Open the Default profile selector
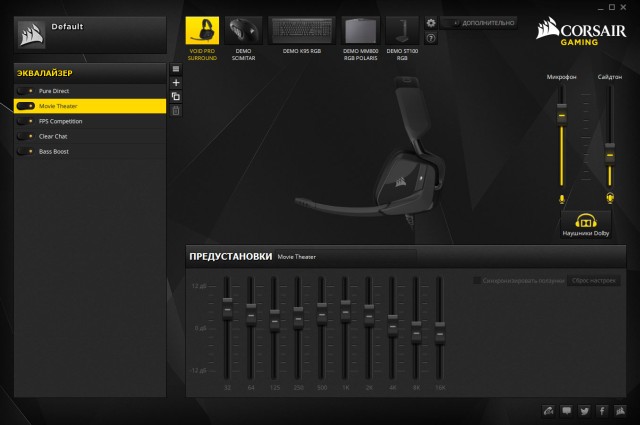This screenshot has height=425, width=640. (x=90, y=35)
